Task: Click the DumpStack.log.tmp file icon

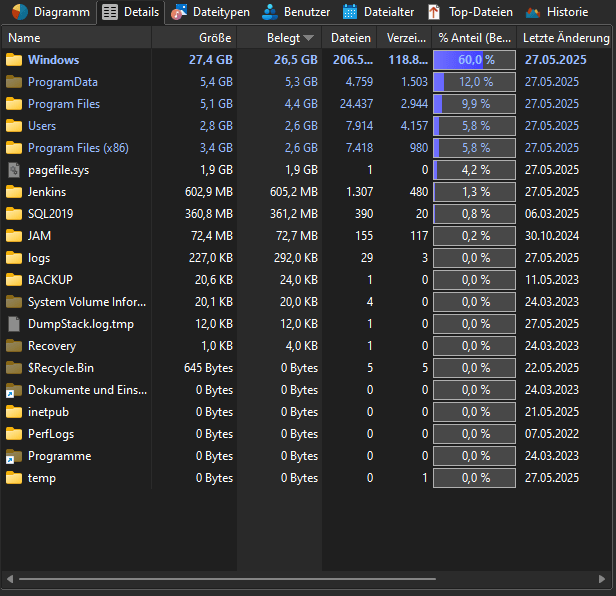Action: [x=14, y=324]
